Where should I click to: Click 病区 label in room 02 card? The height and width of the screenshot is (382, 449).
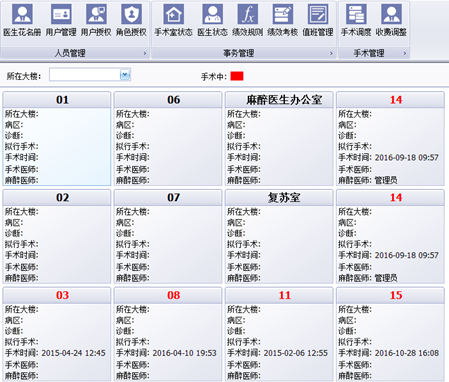coord(14,223)
